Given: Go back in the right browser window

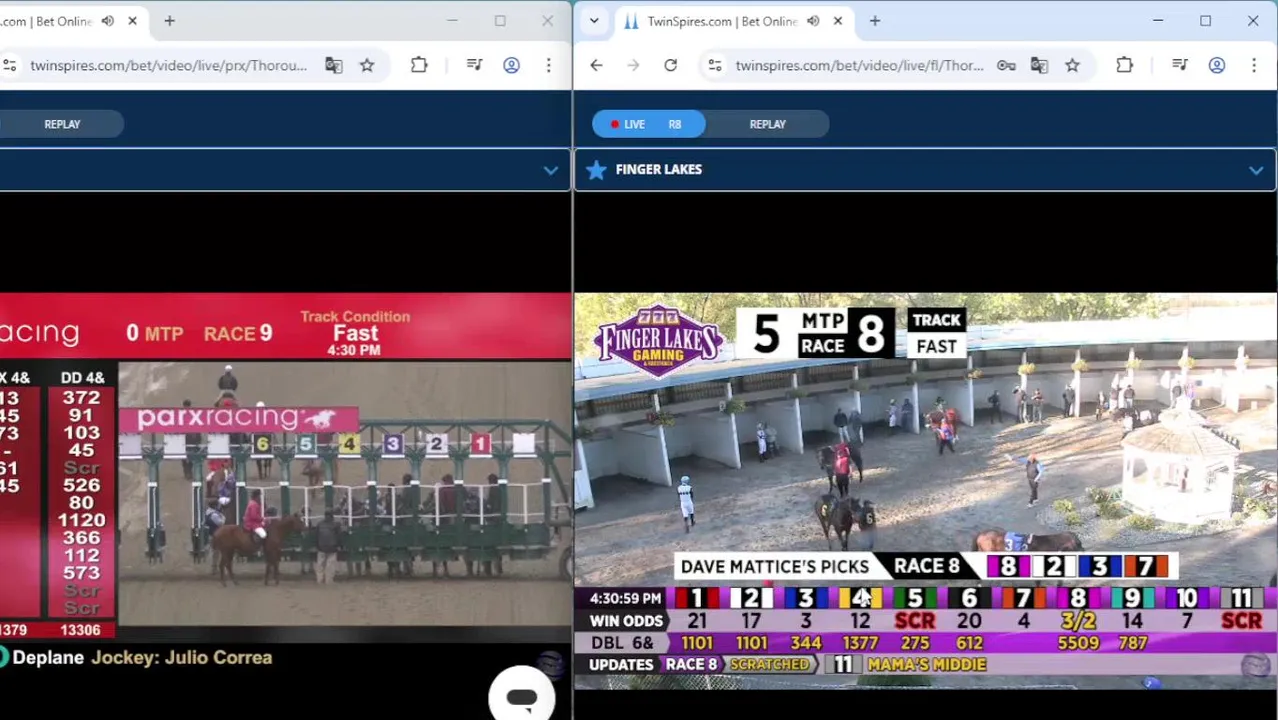Looking at the screenshot, I should tap(596, 65).
